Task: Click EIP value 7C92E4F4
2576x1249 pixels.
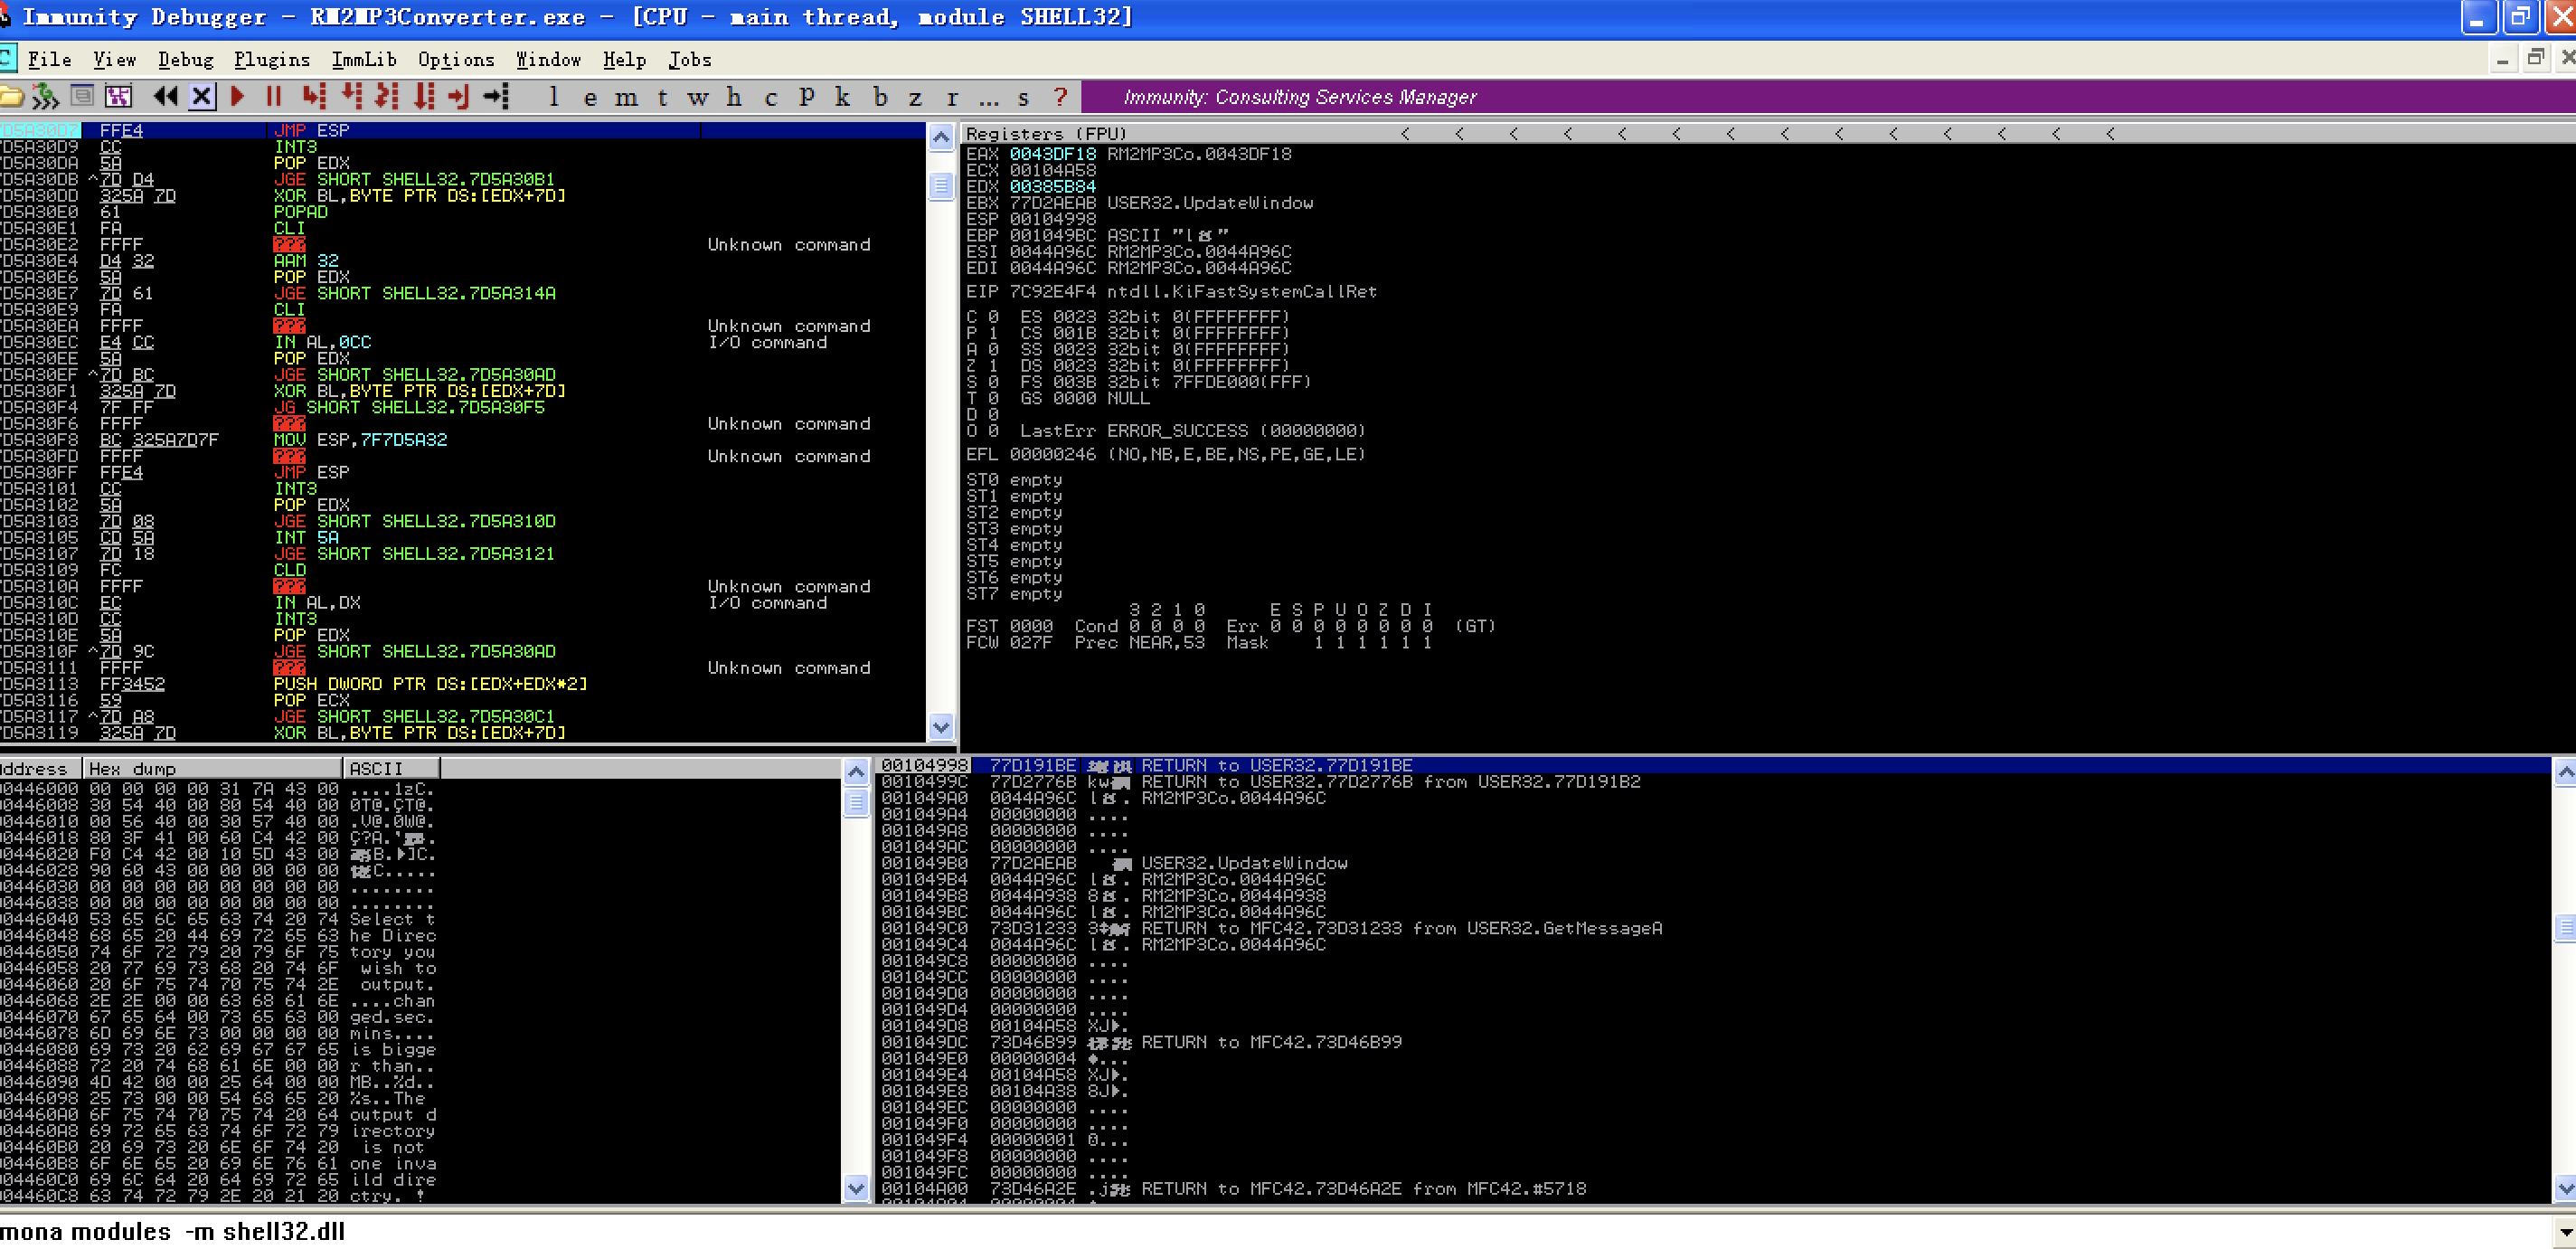Action: point(1052,292)
